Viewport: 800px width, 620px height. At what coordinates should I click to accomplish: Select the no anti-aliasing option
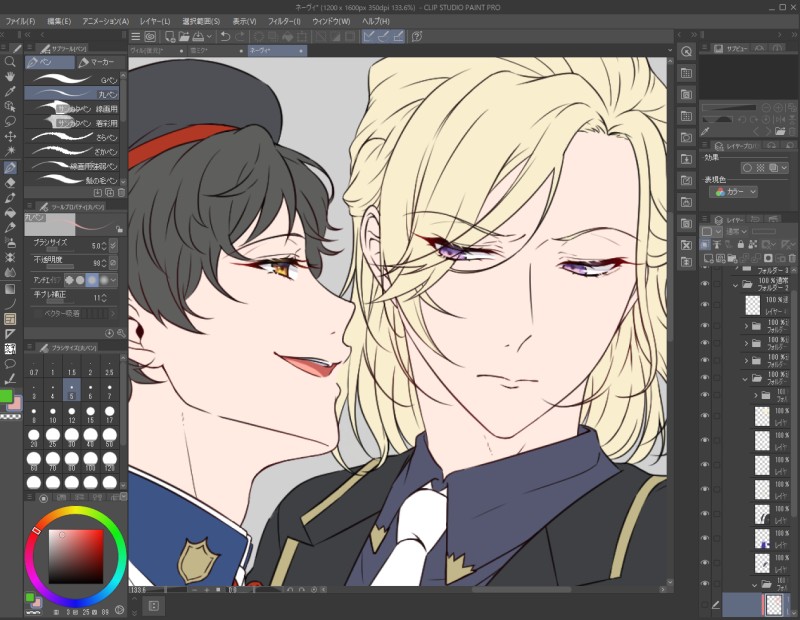click(x=69, y=280)
